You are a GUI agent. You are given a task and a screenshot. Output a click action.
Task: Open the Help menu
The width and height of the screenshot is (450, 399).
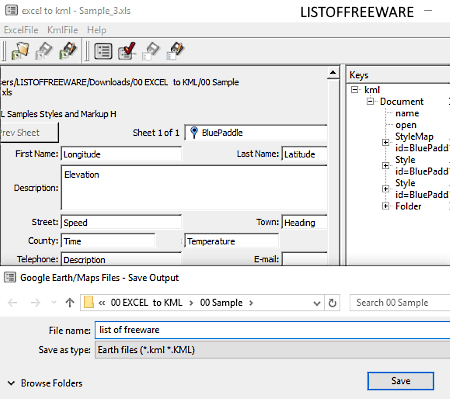(97, 30)
